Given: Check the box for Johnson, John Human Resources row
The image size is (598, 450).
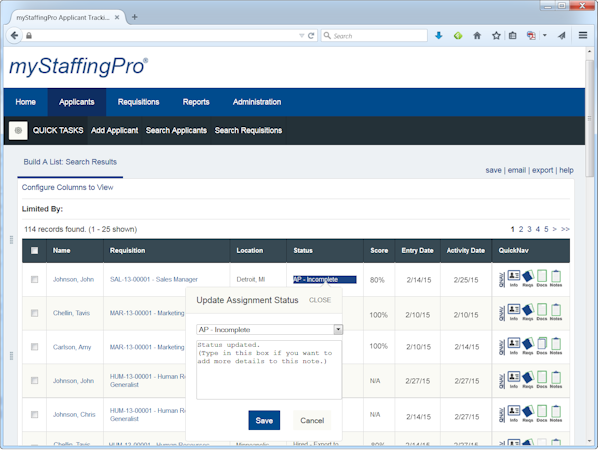Looking at the screenshot, I should [34, 381].
